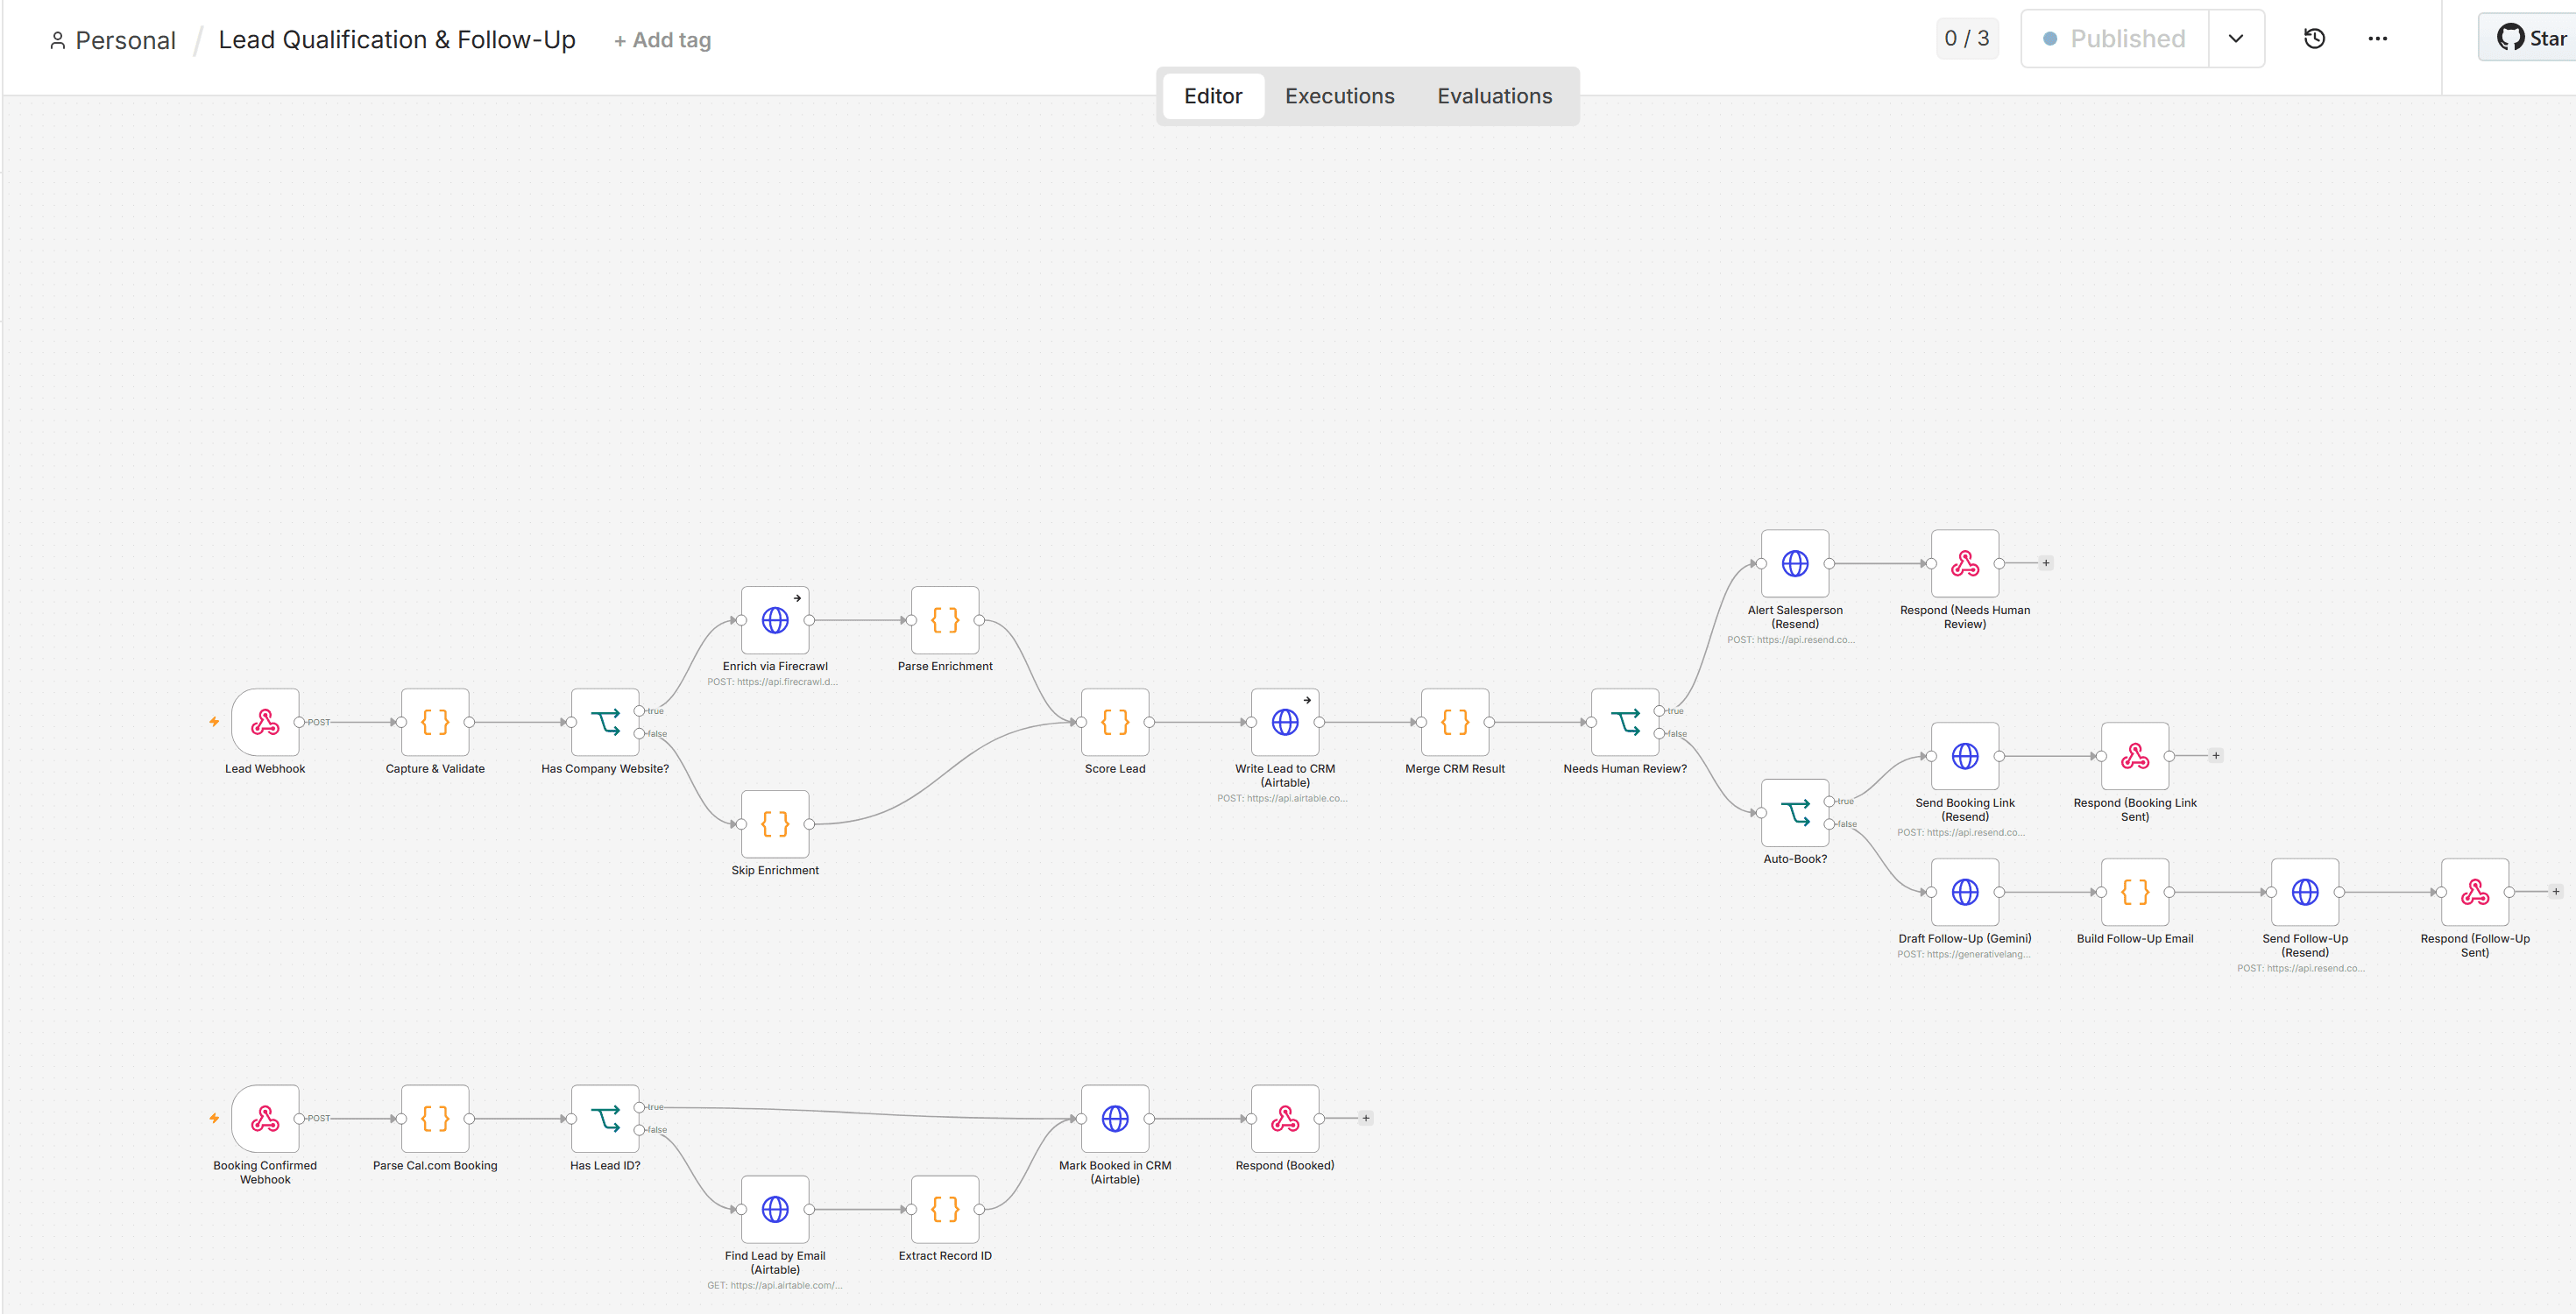
Task: Select the Capture & Validate code node
Action: pyautogui.click(x=435, y=721)
